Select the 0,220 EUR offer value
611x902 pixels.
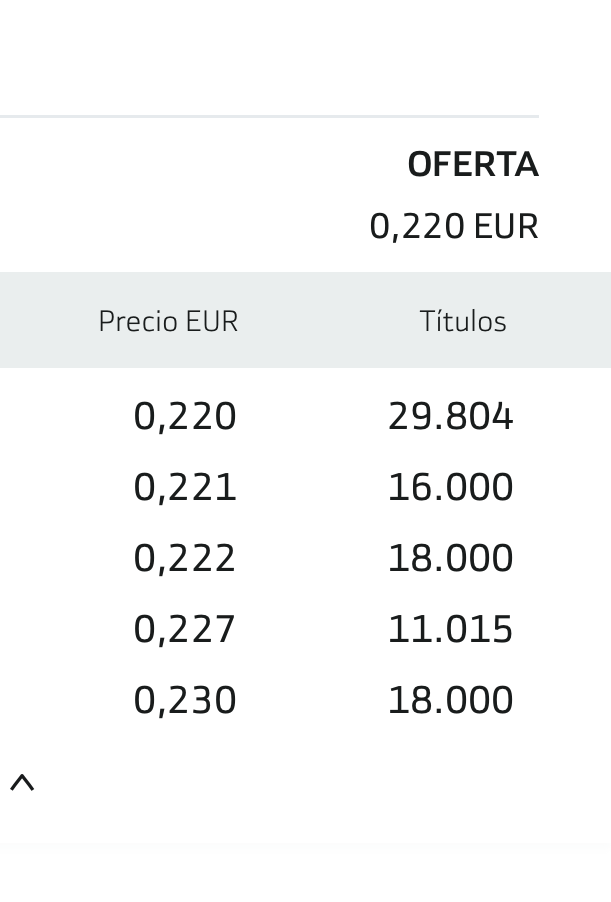(454, 226)
